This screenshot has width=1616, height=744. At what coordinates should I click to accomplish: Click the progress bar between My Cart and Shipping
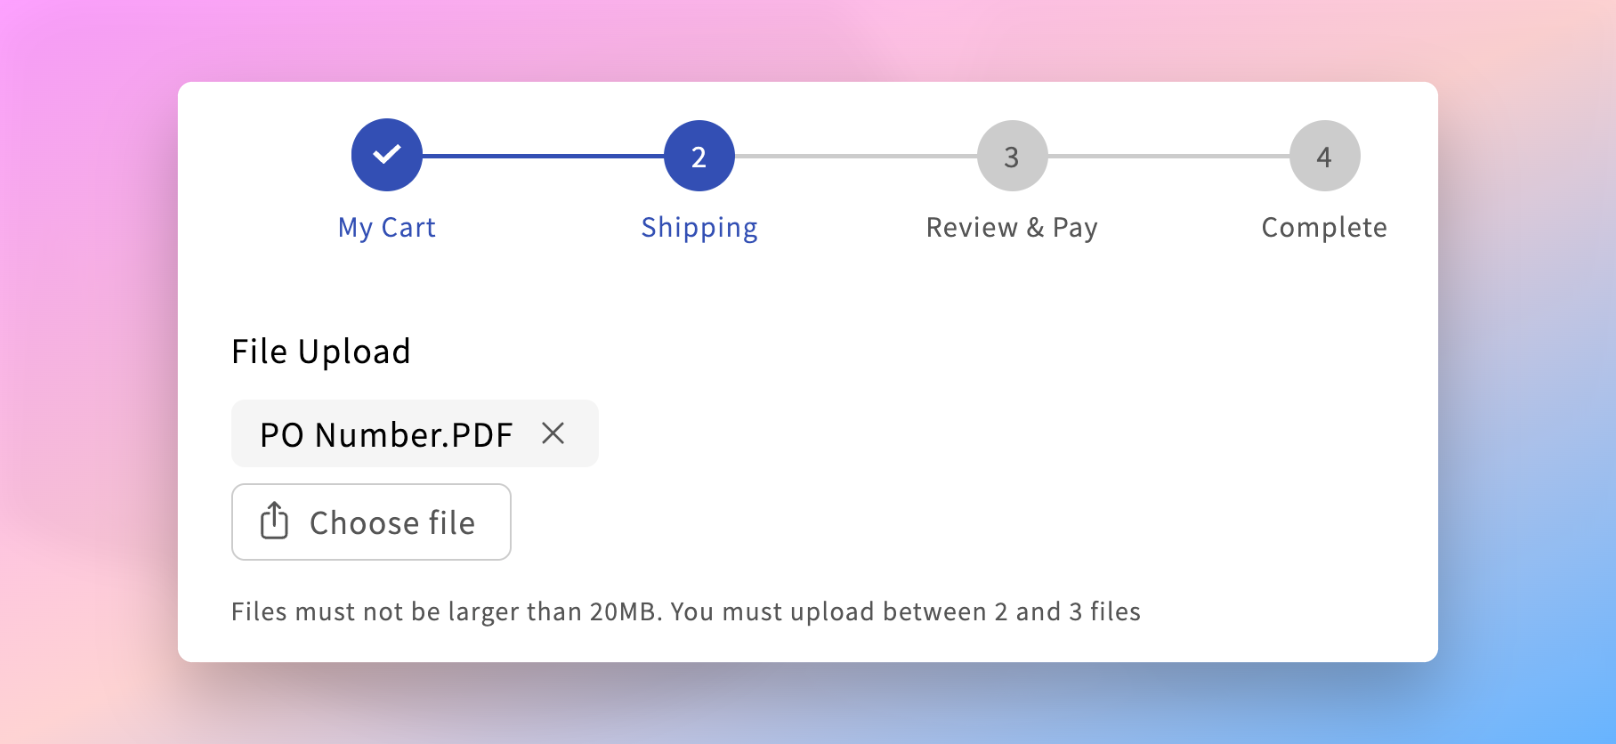[545, 155]
